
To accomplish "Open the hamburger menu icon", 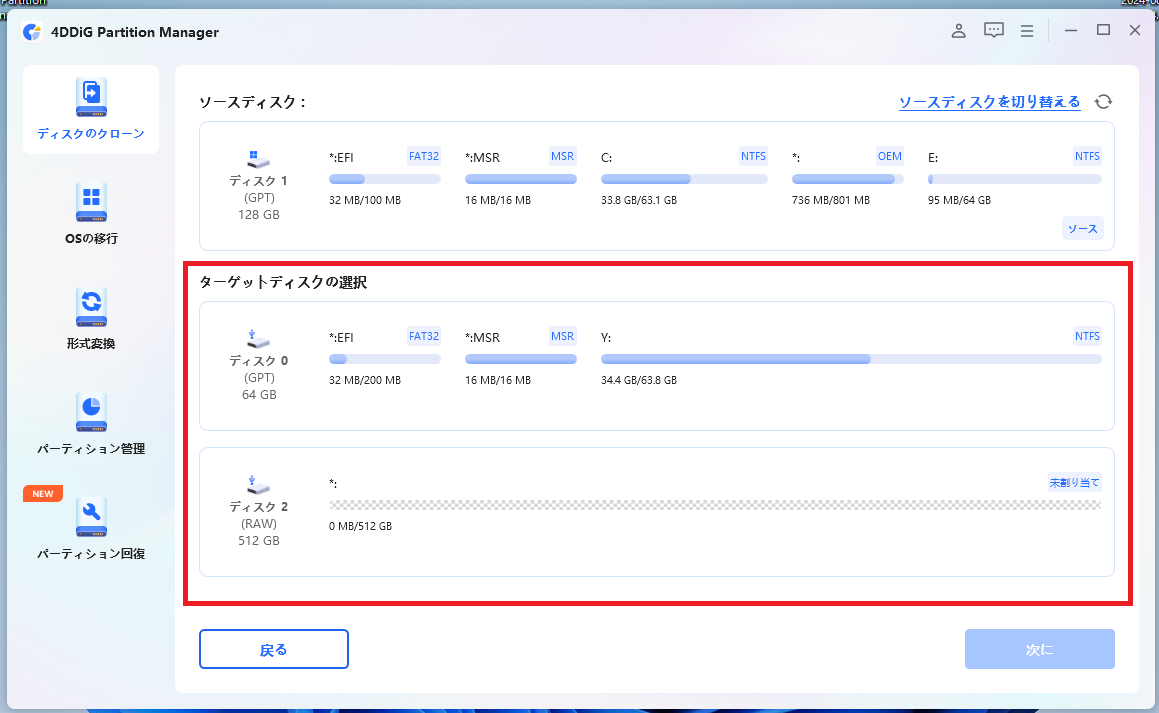I will coord(1027,31).
